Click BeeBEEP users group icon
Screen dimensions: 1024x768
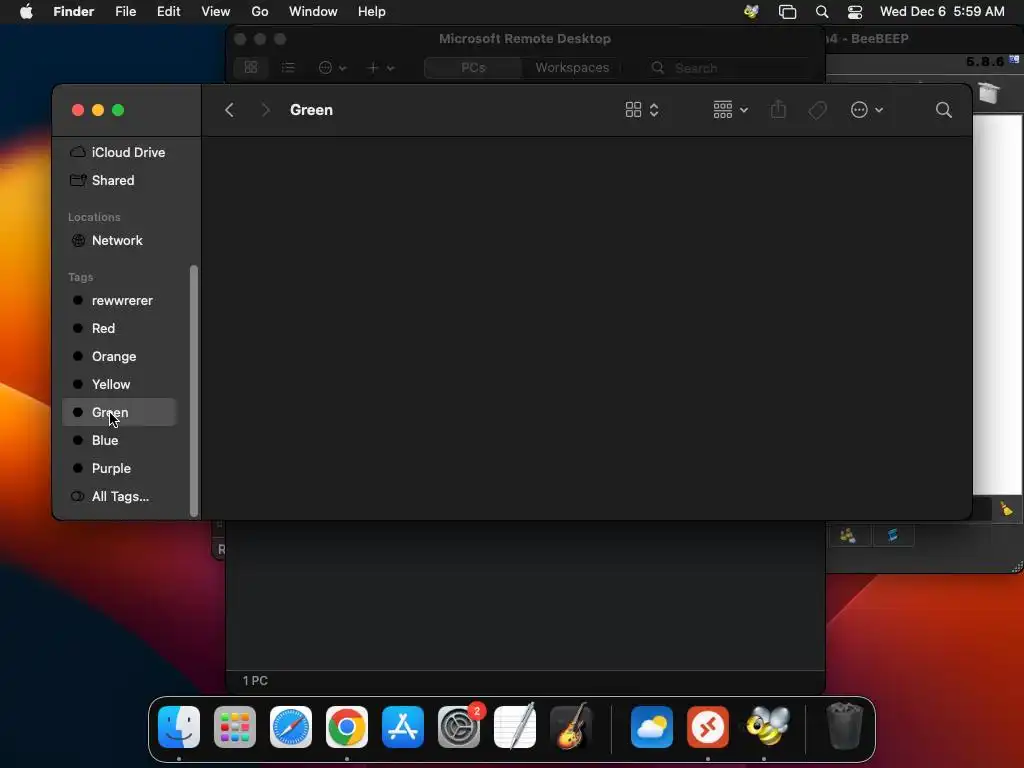848,536
